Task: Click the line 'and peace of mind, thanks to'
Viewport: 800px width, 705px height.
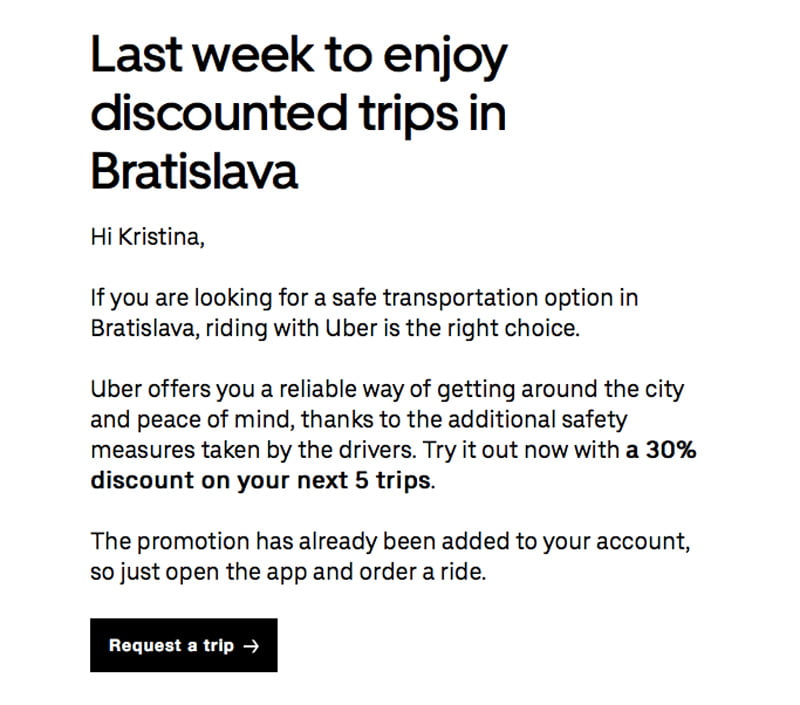Action: pos(359,419)
